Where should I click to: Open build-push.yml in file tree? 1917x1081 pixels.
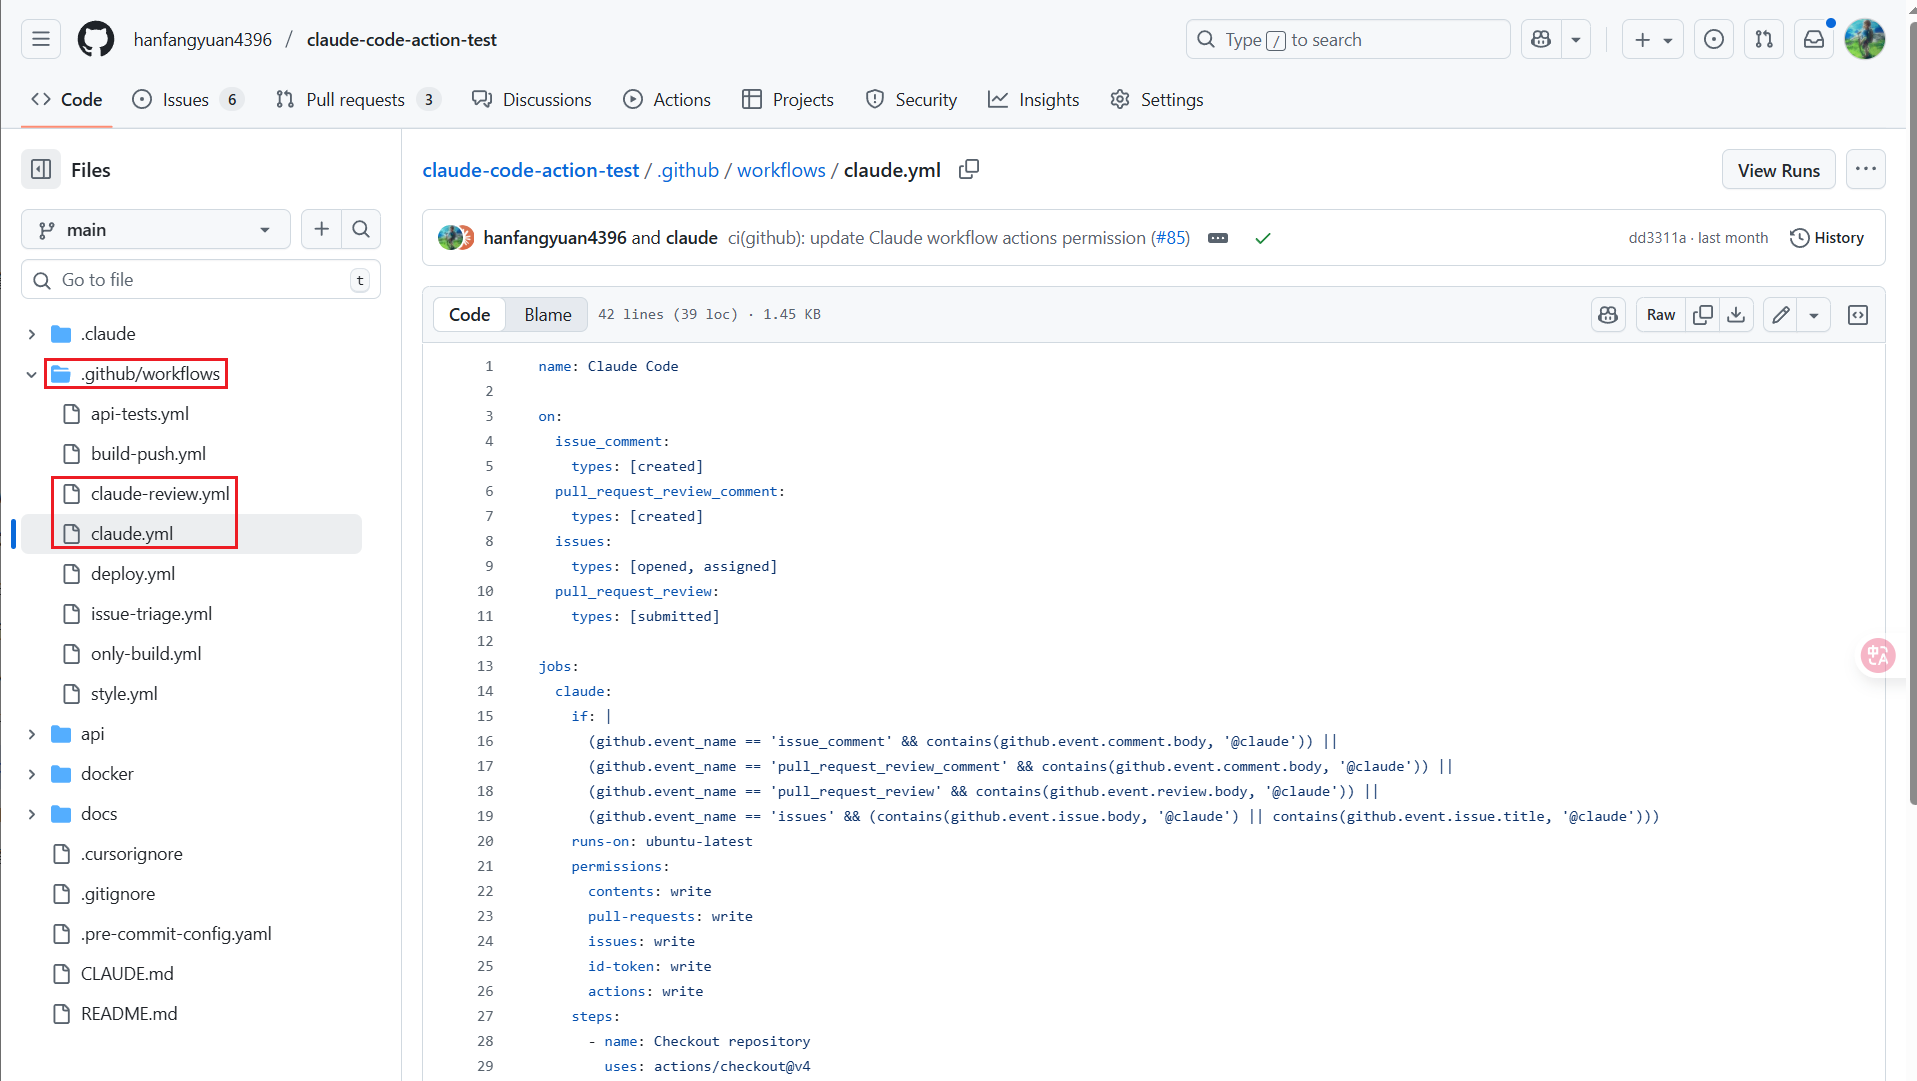(148, 453)
